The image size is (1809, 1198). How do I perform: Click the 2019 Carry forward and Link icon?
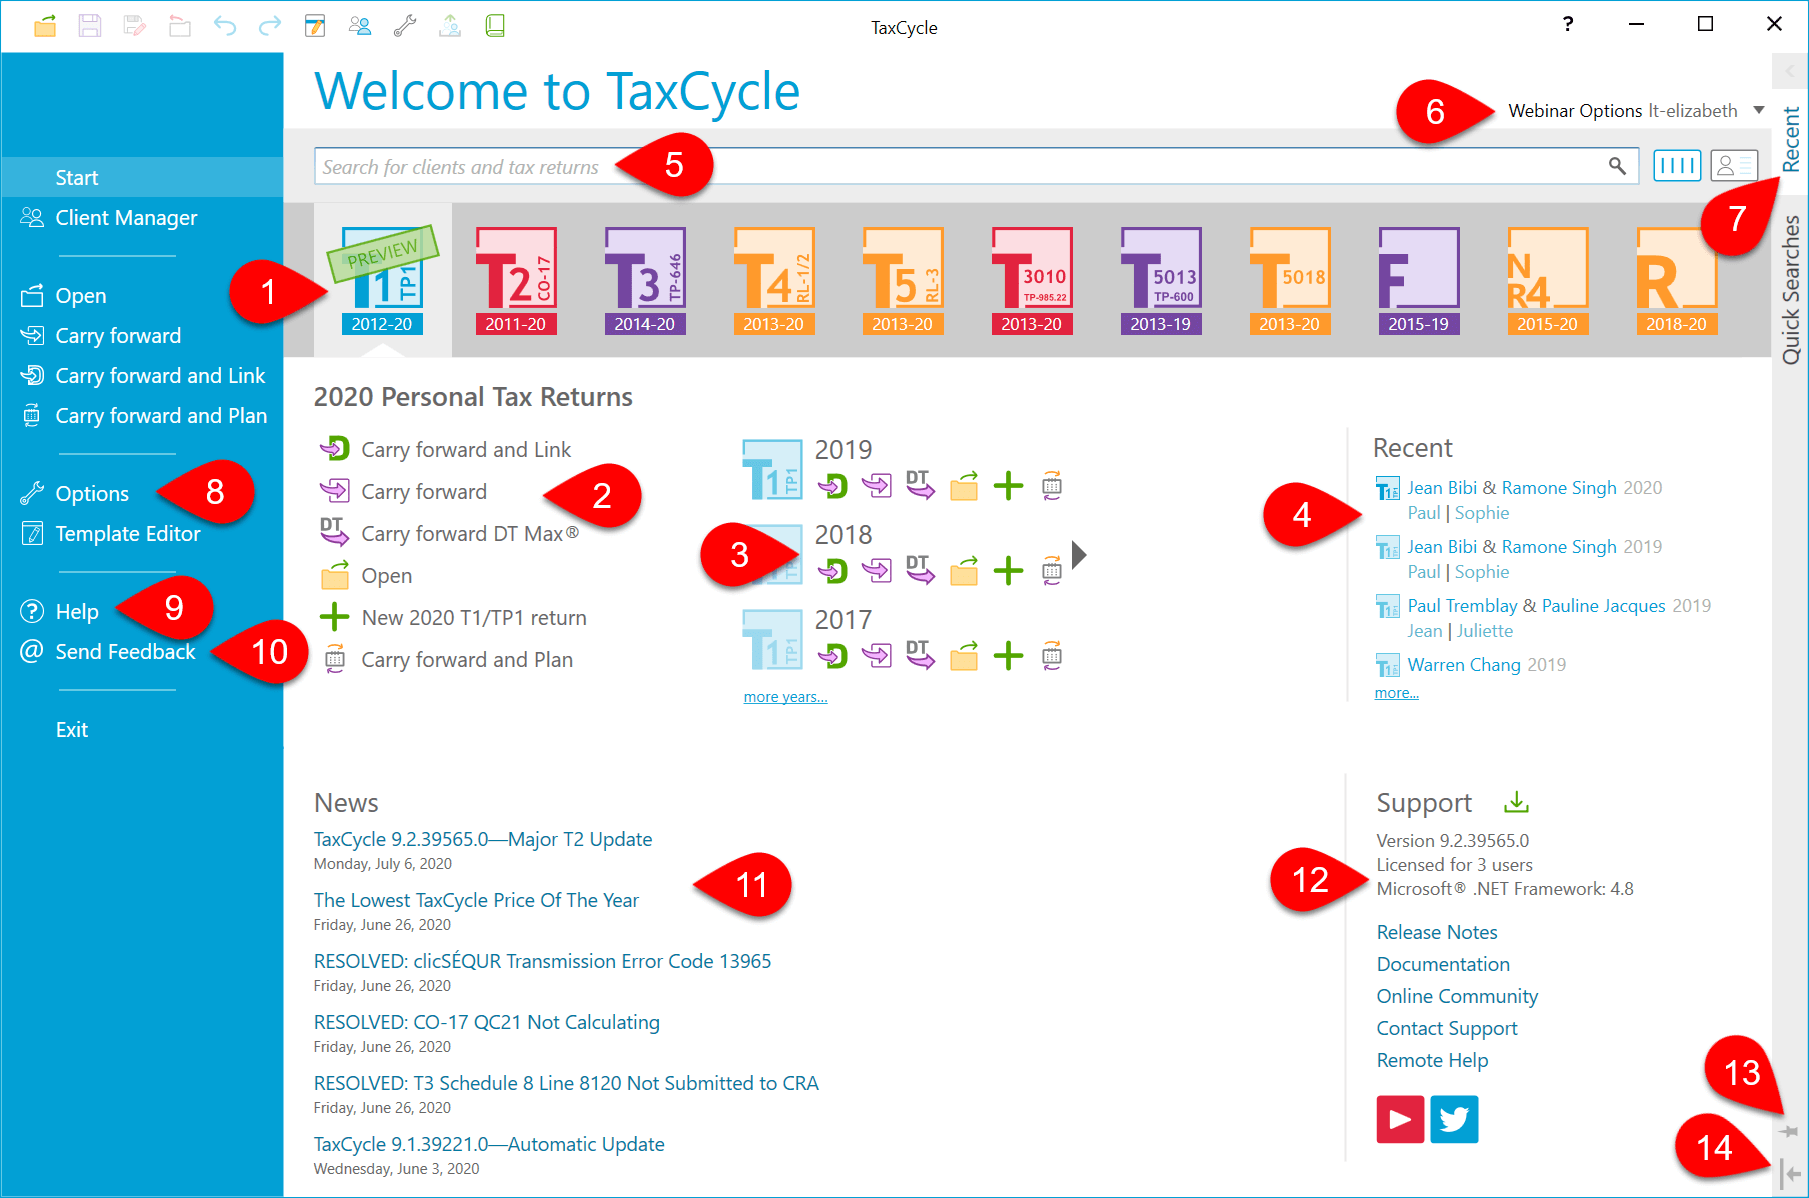tap(832, 486)
